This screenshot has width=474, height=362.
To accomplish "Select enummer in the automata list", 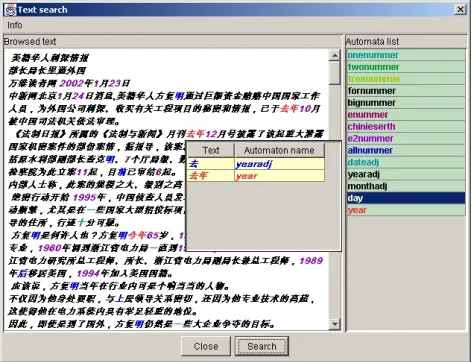I will (406, 115).
